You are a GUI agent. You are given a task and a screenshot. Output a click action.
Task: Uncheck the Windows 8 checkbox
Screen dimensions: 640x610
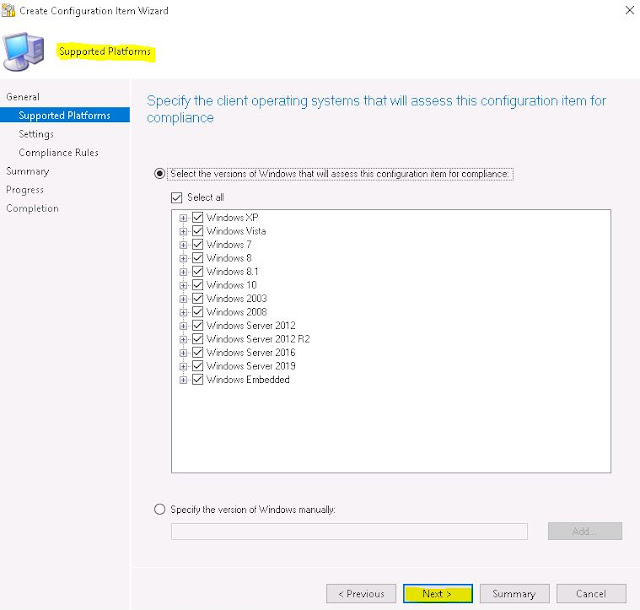[x=198, y=258]
